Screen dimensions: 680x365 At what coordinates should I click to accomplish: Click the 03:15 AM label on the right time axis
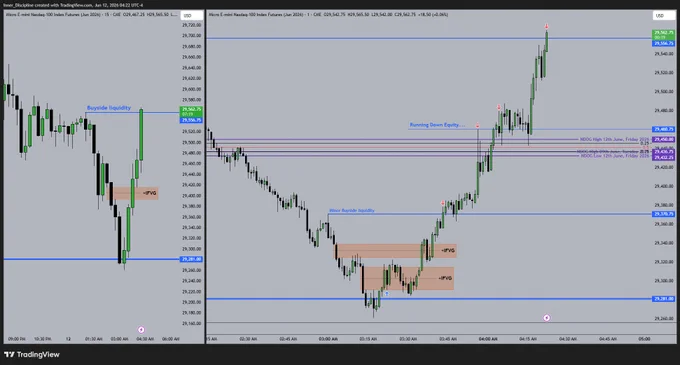(x=368, y=339)
